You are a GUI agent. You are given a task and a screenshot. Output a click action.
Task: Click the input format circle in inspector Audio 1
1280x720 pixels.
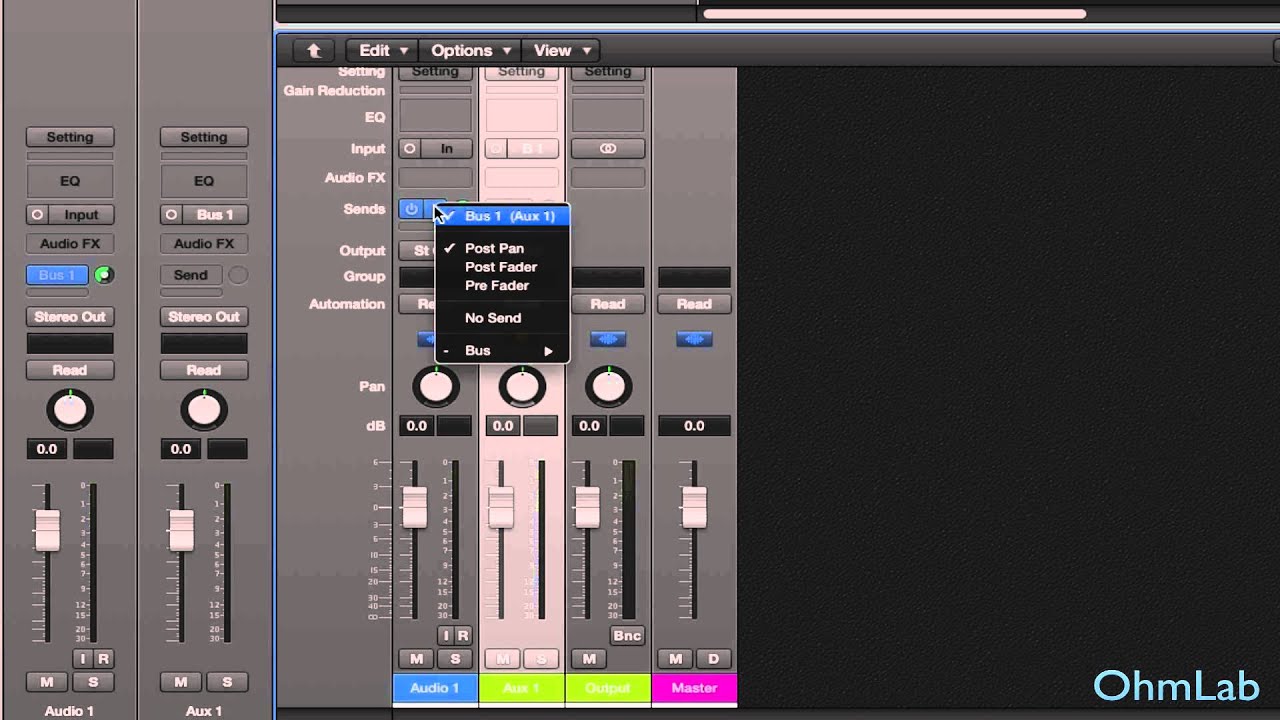pyautogui.click(x=38, y=215)
